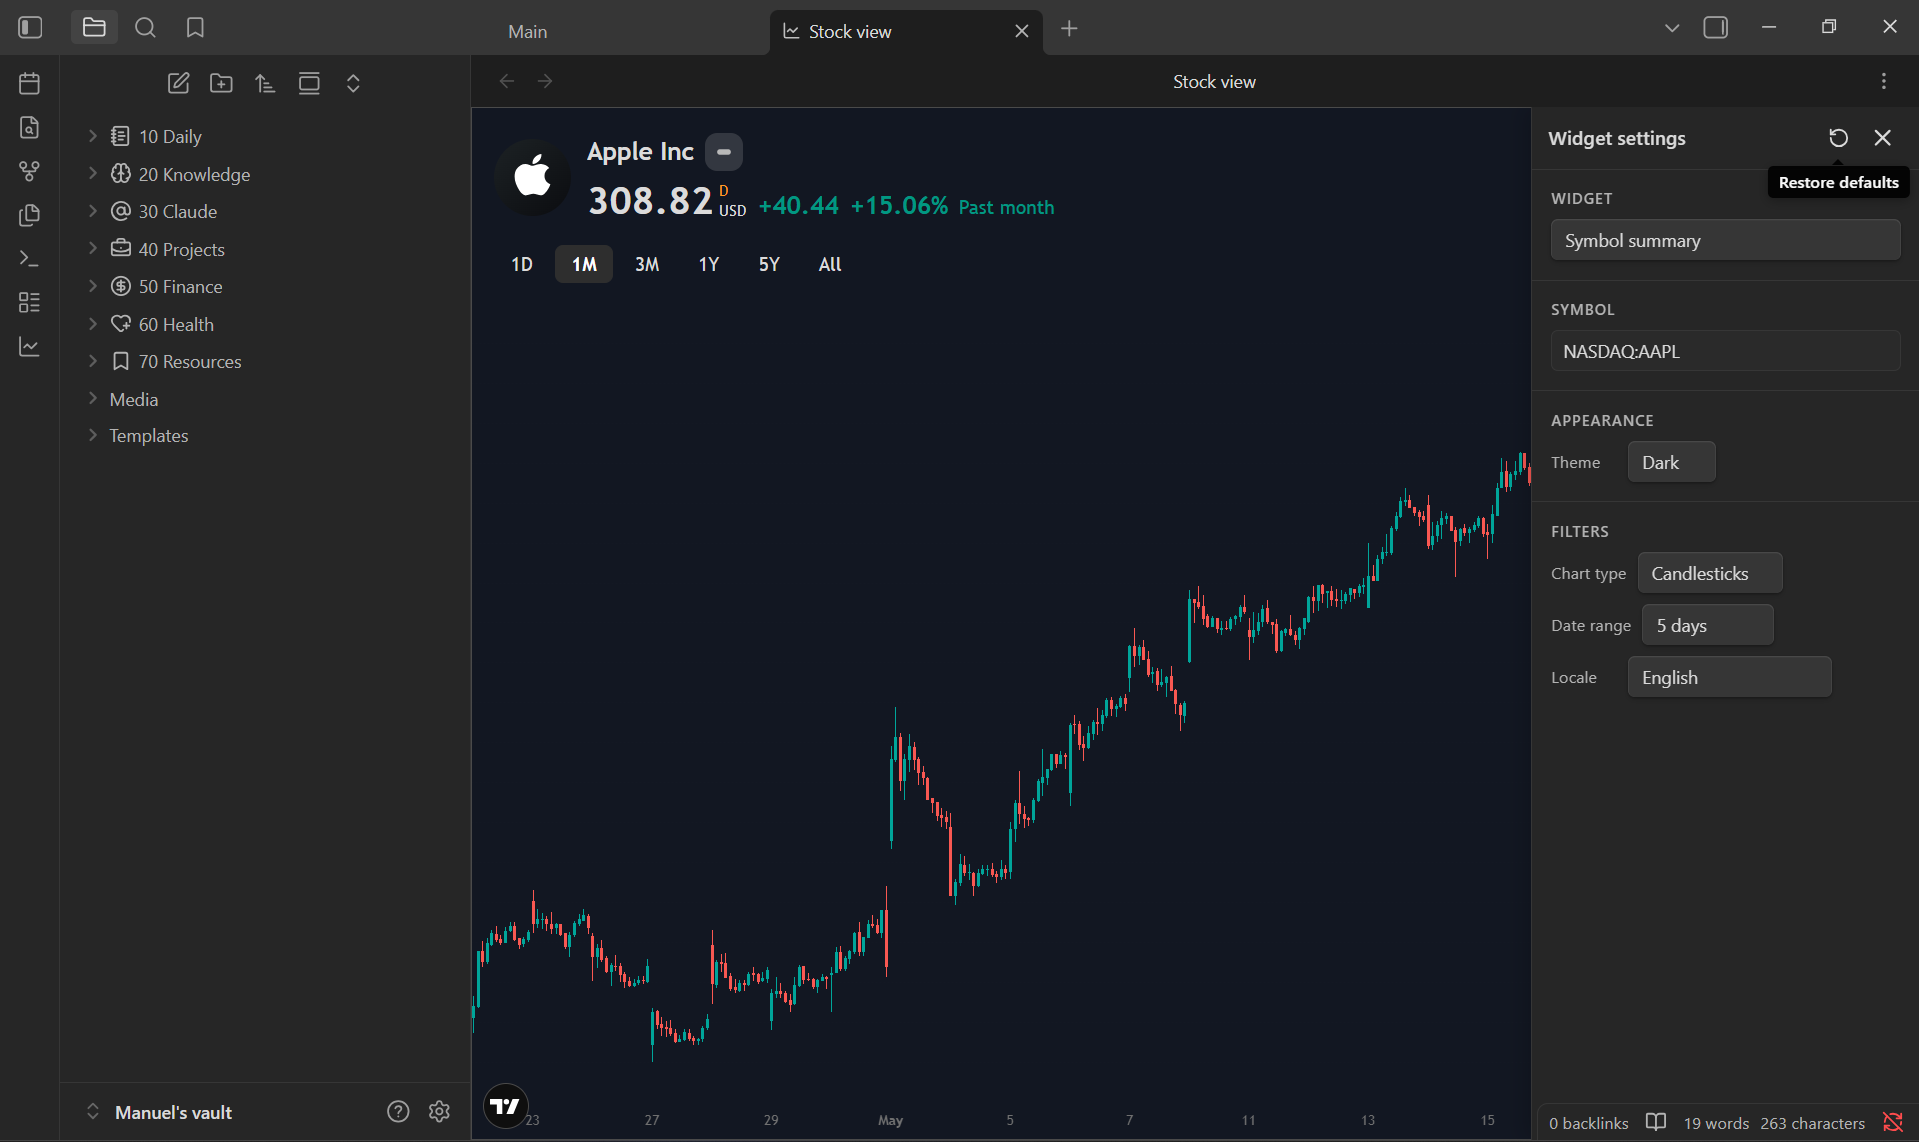Open the tab list dropdown arrow

1672,28
